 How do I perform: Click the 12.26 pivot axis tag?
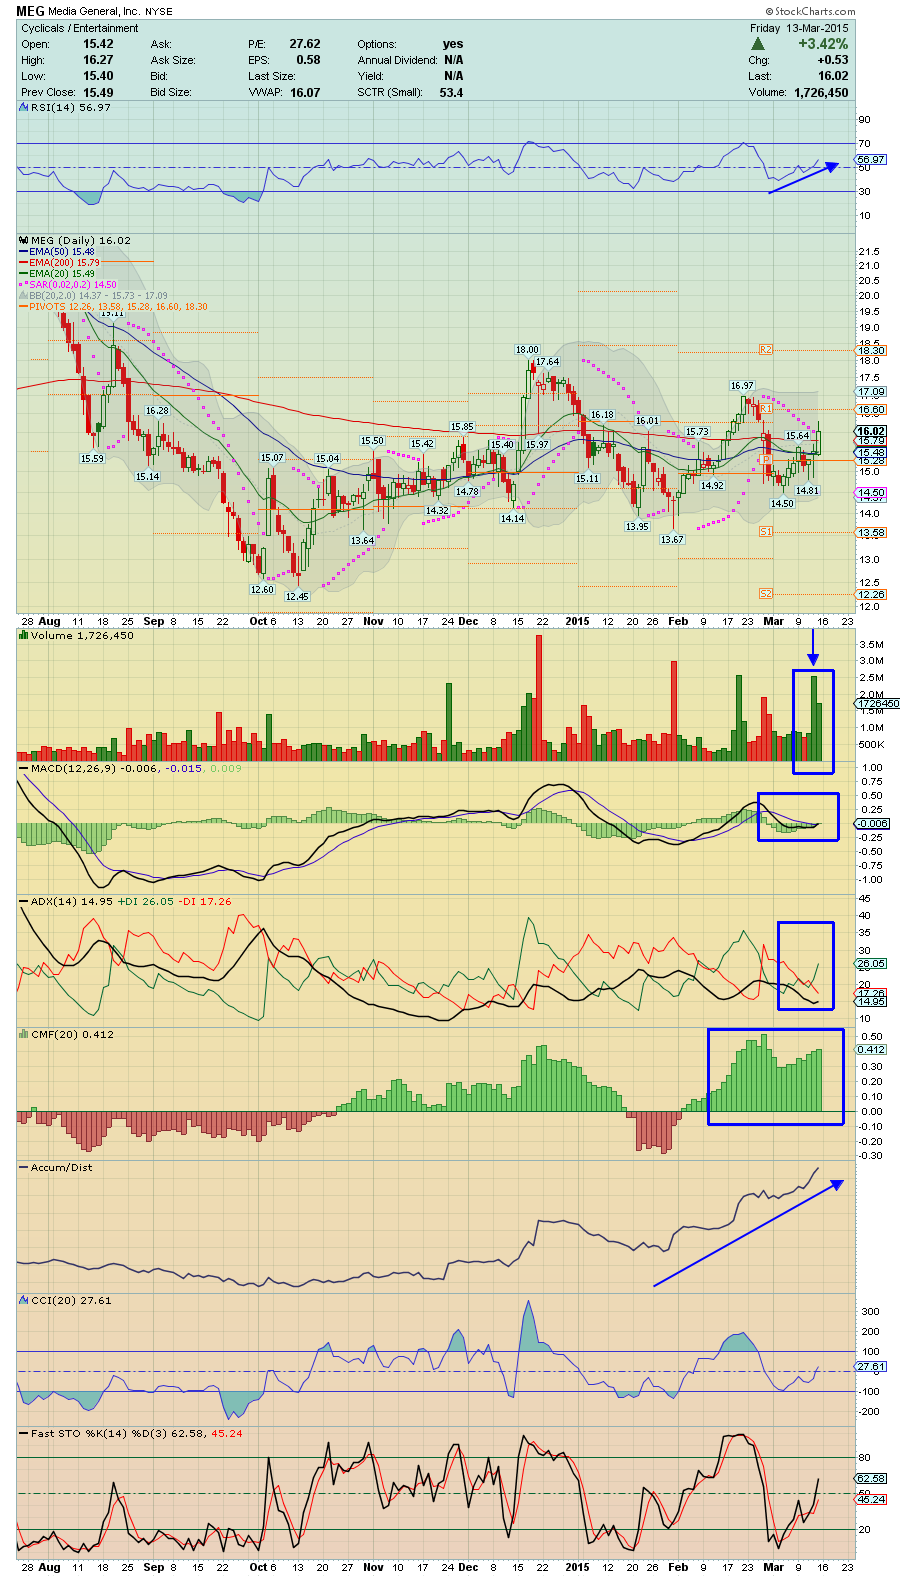point(871,594)
